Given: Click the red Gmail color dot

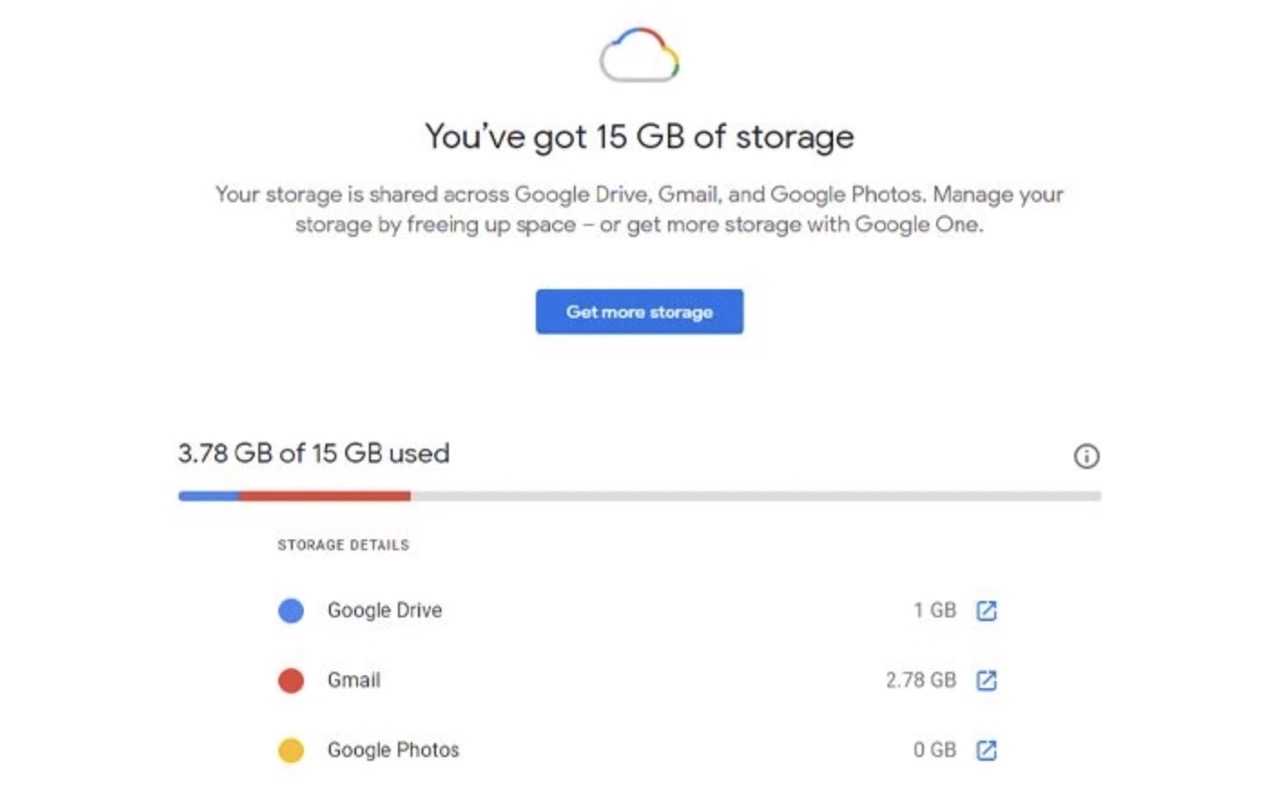Looking at the screenshot, I should (x=291, y=680).
